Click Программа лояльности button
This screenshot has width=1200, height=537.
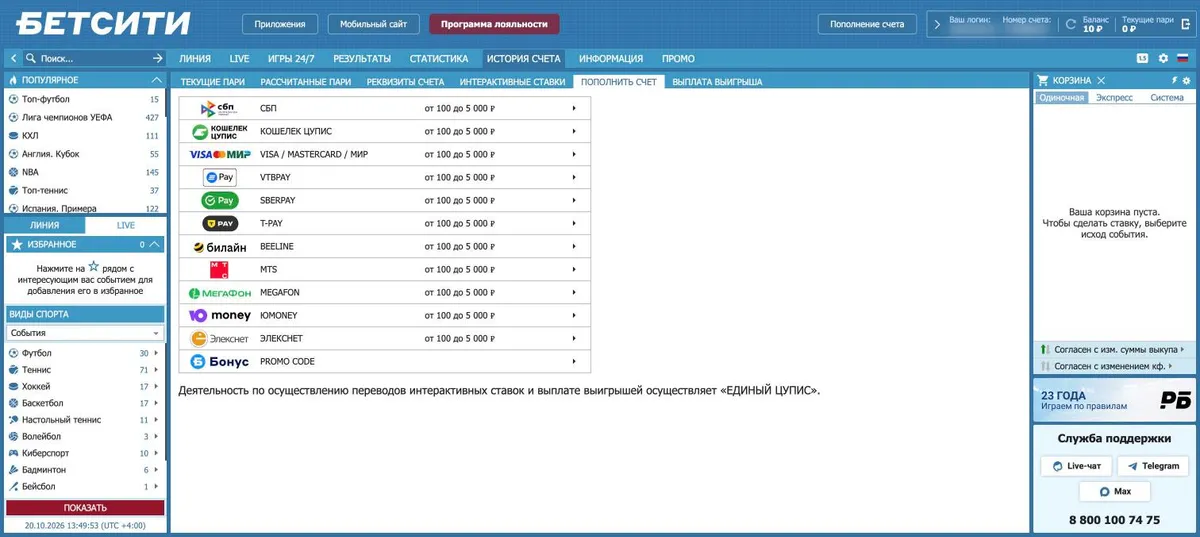494,24
